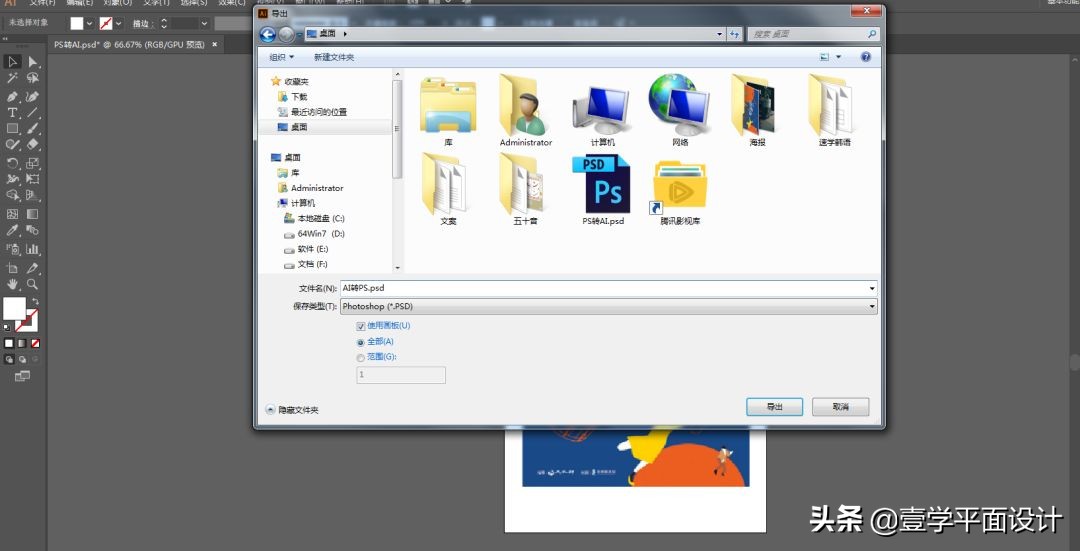Click the 新建文件夹 button
The image size is (1080, 551).
click(334, 57)
